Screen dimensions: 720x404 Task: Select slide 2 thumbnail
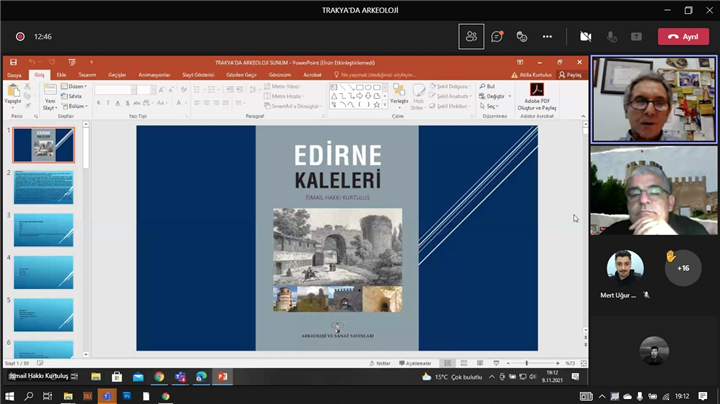(44, 187)
